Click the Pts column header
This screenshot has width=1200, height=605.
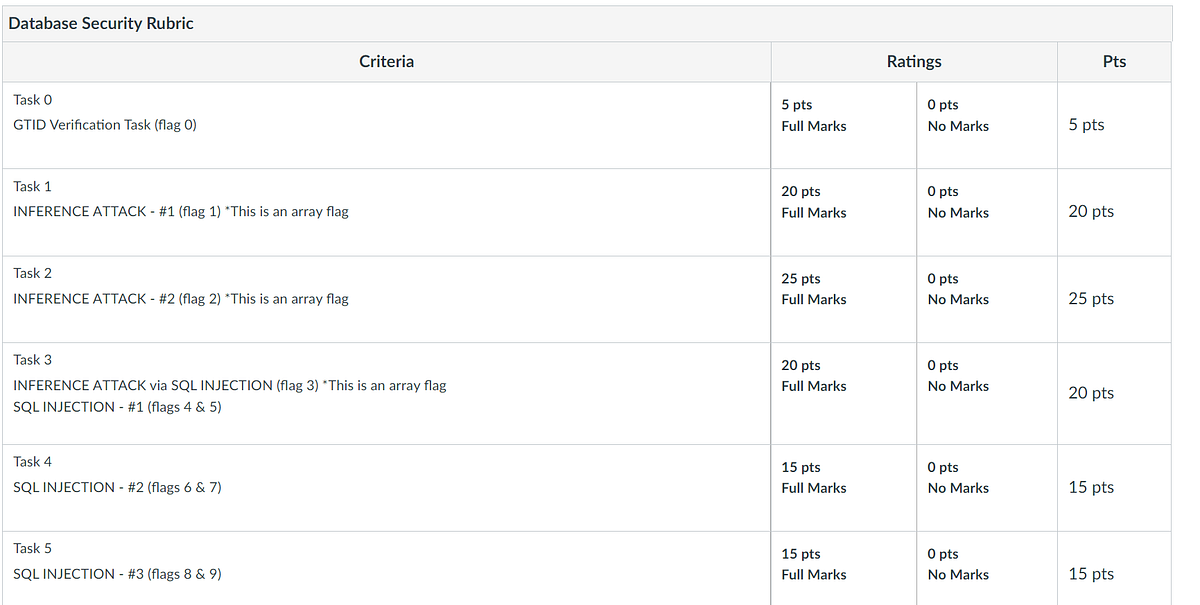click(x=1114, y=62)
